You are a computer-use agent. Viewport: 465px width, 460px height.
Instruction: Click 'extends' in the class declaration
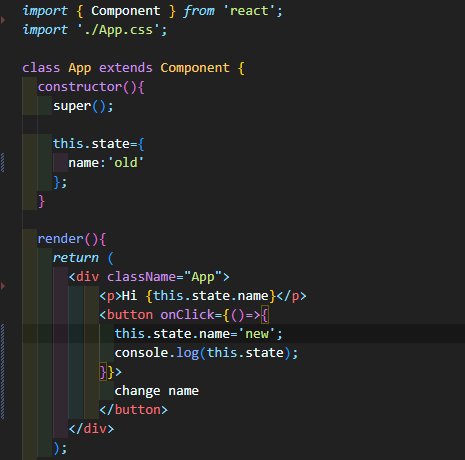(126, 68)
